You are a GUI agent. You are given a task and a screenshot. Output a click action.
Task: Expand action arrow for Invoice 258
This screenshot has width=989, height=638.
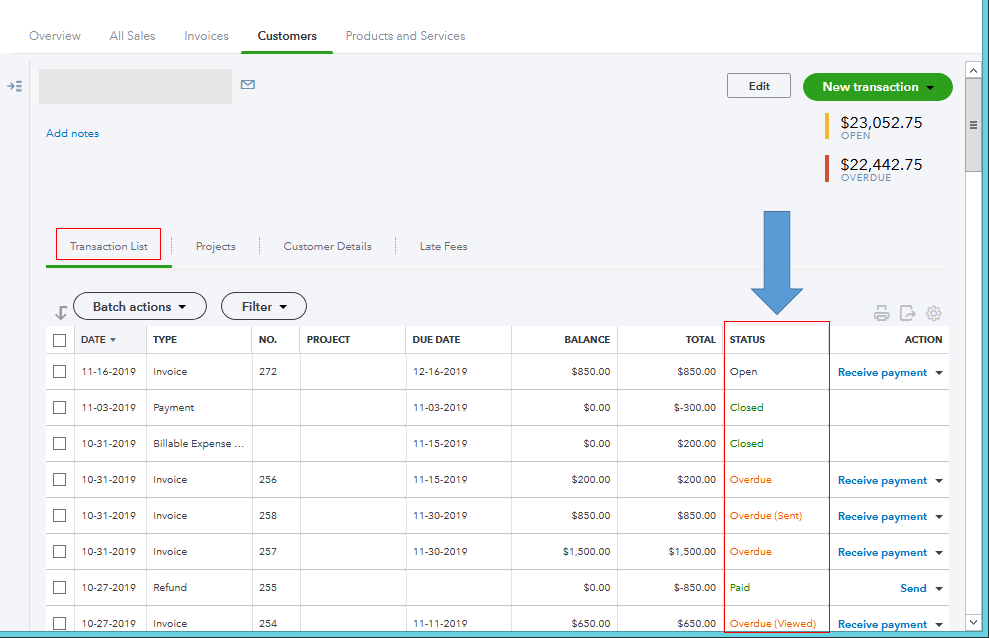pyautogui.click(x=939, y=516)
